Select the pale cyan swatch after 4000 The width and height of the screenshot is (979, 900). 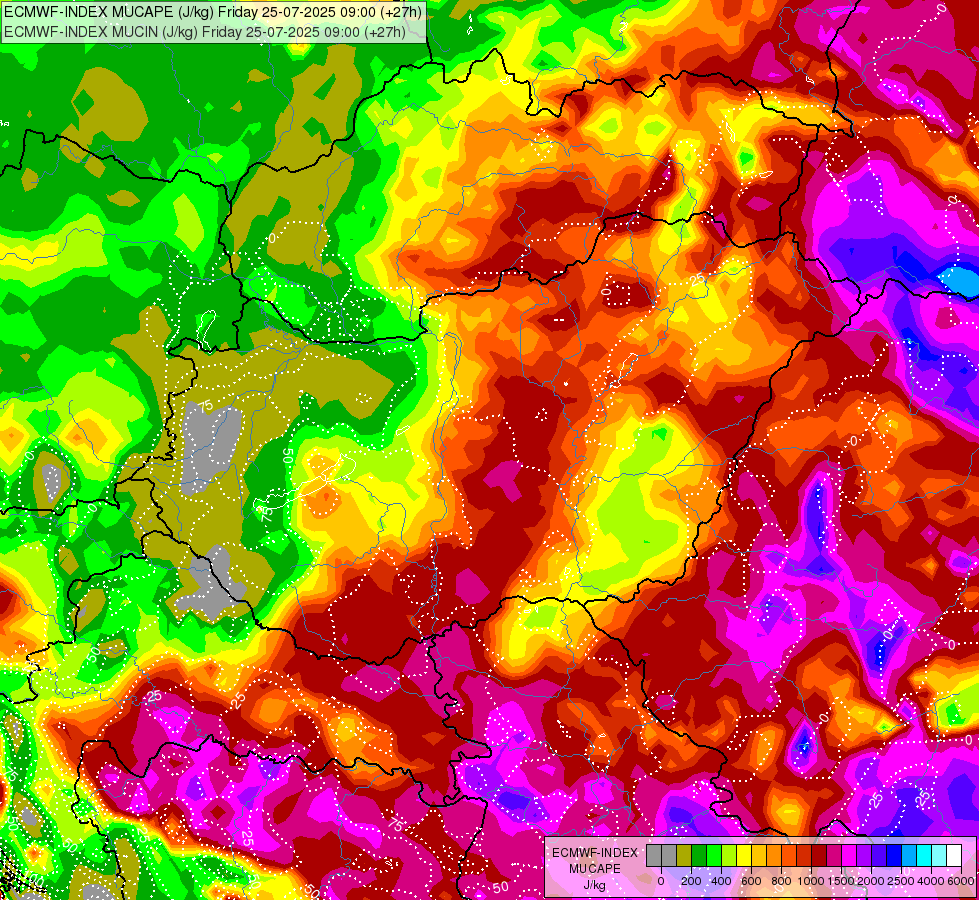click(940, 855)
